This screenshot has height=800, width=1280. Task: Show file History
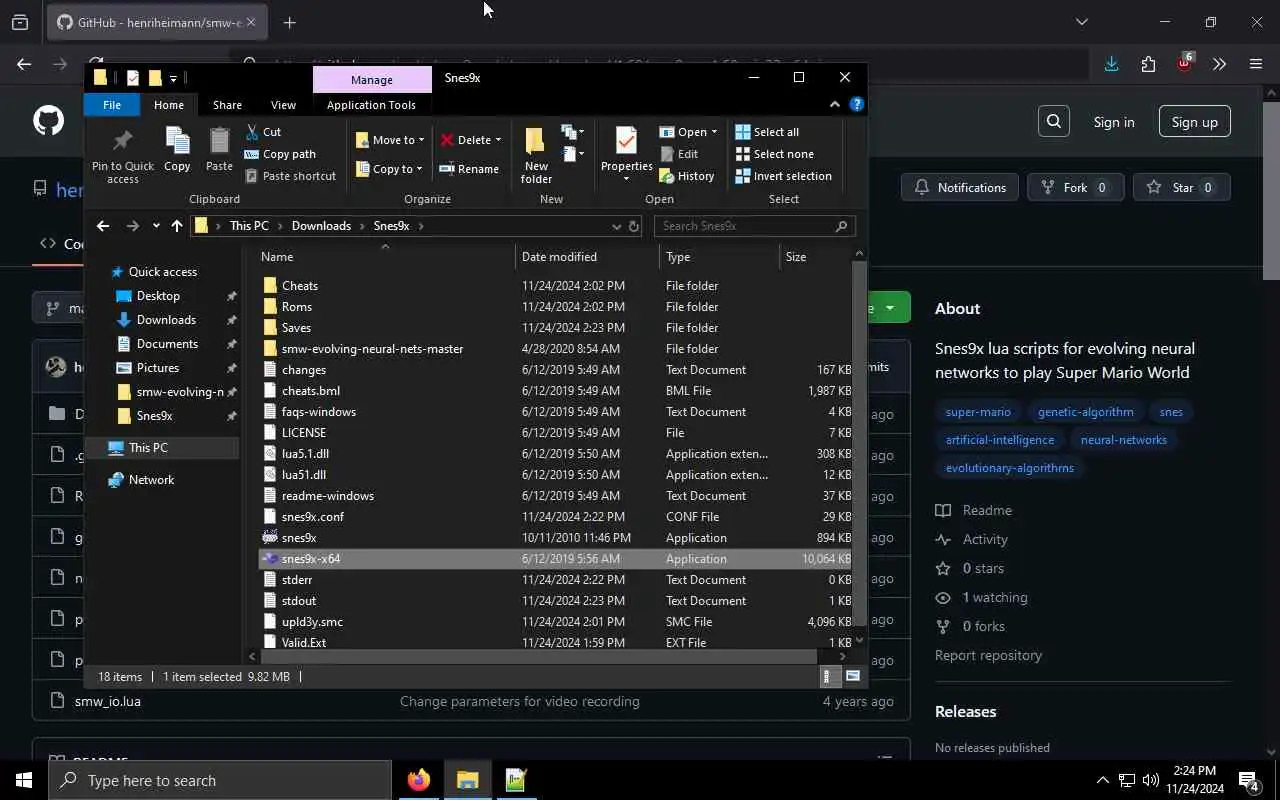click(687, 176)
